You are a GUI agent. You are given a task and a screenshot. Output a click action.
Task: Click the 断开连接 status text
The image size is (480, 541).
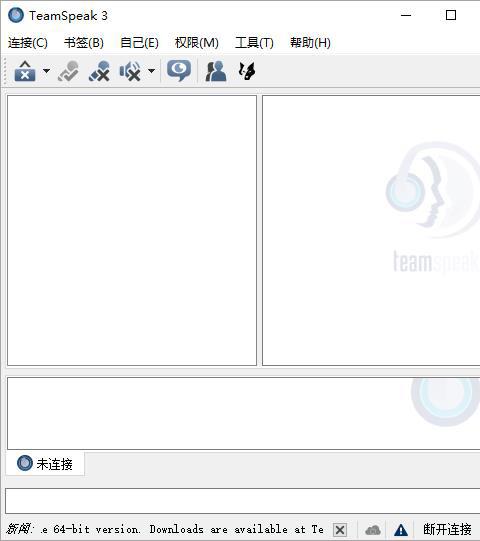tap(447, 529)
